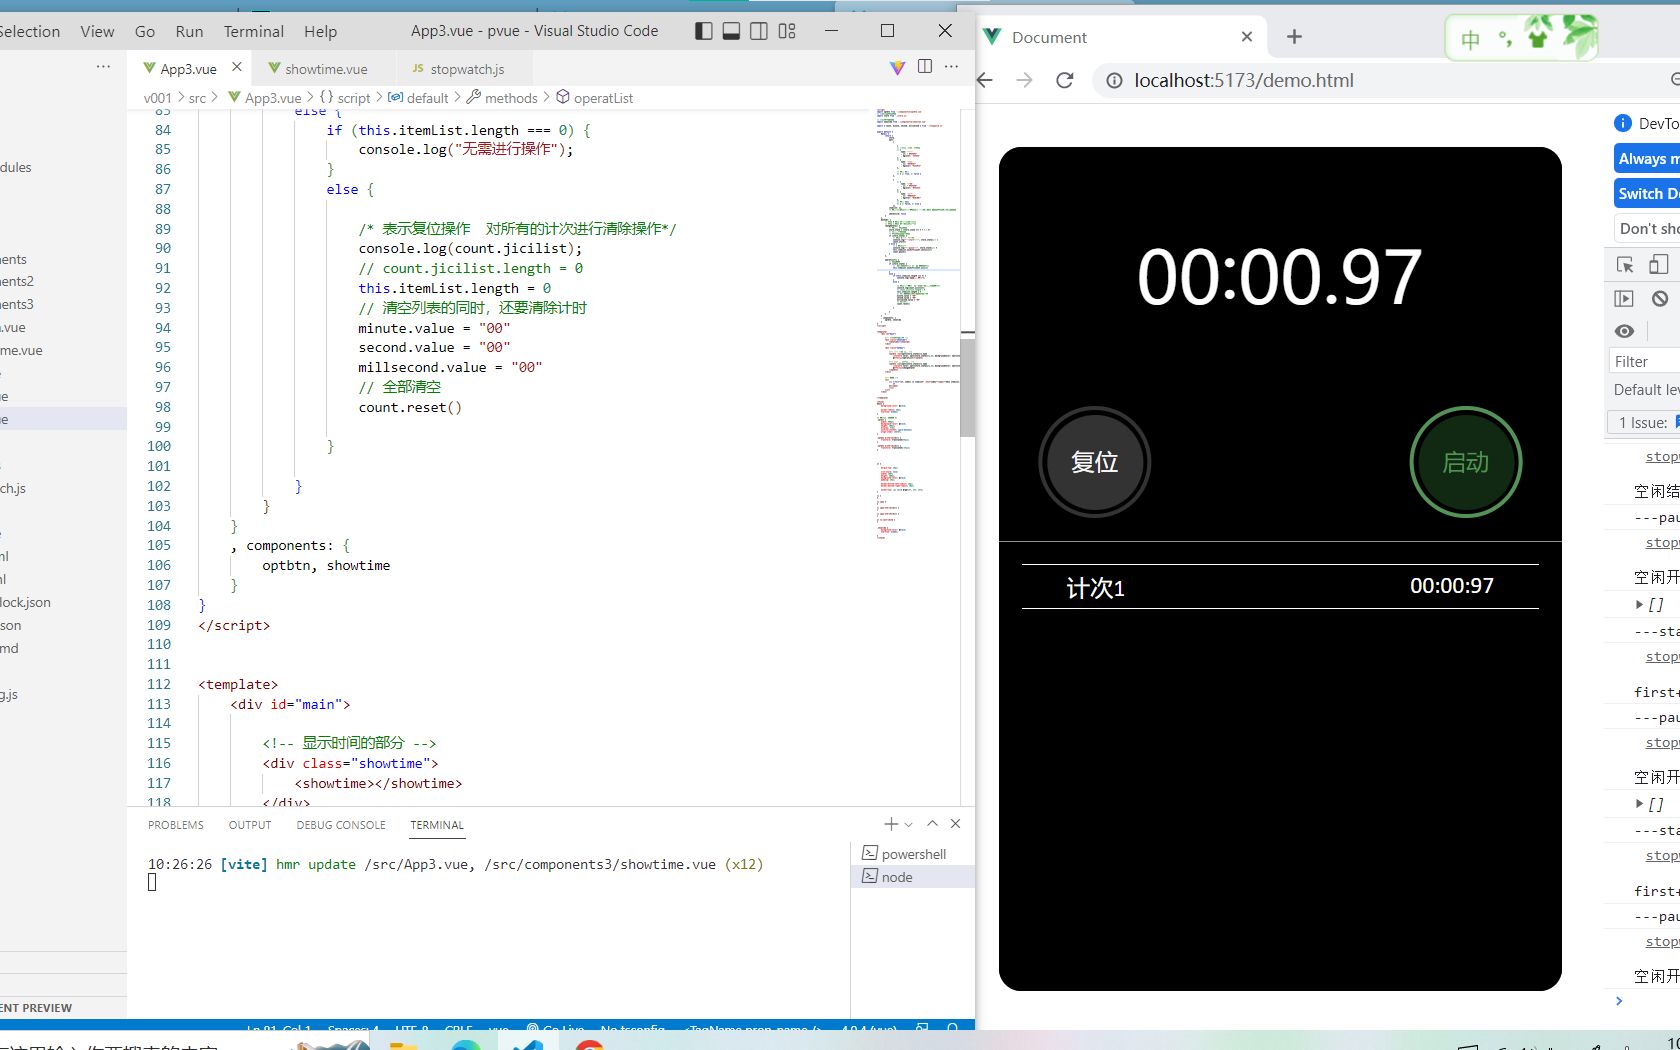Click the 启动 start button

(1466, 462)
